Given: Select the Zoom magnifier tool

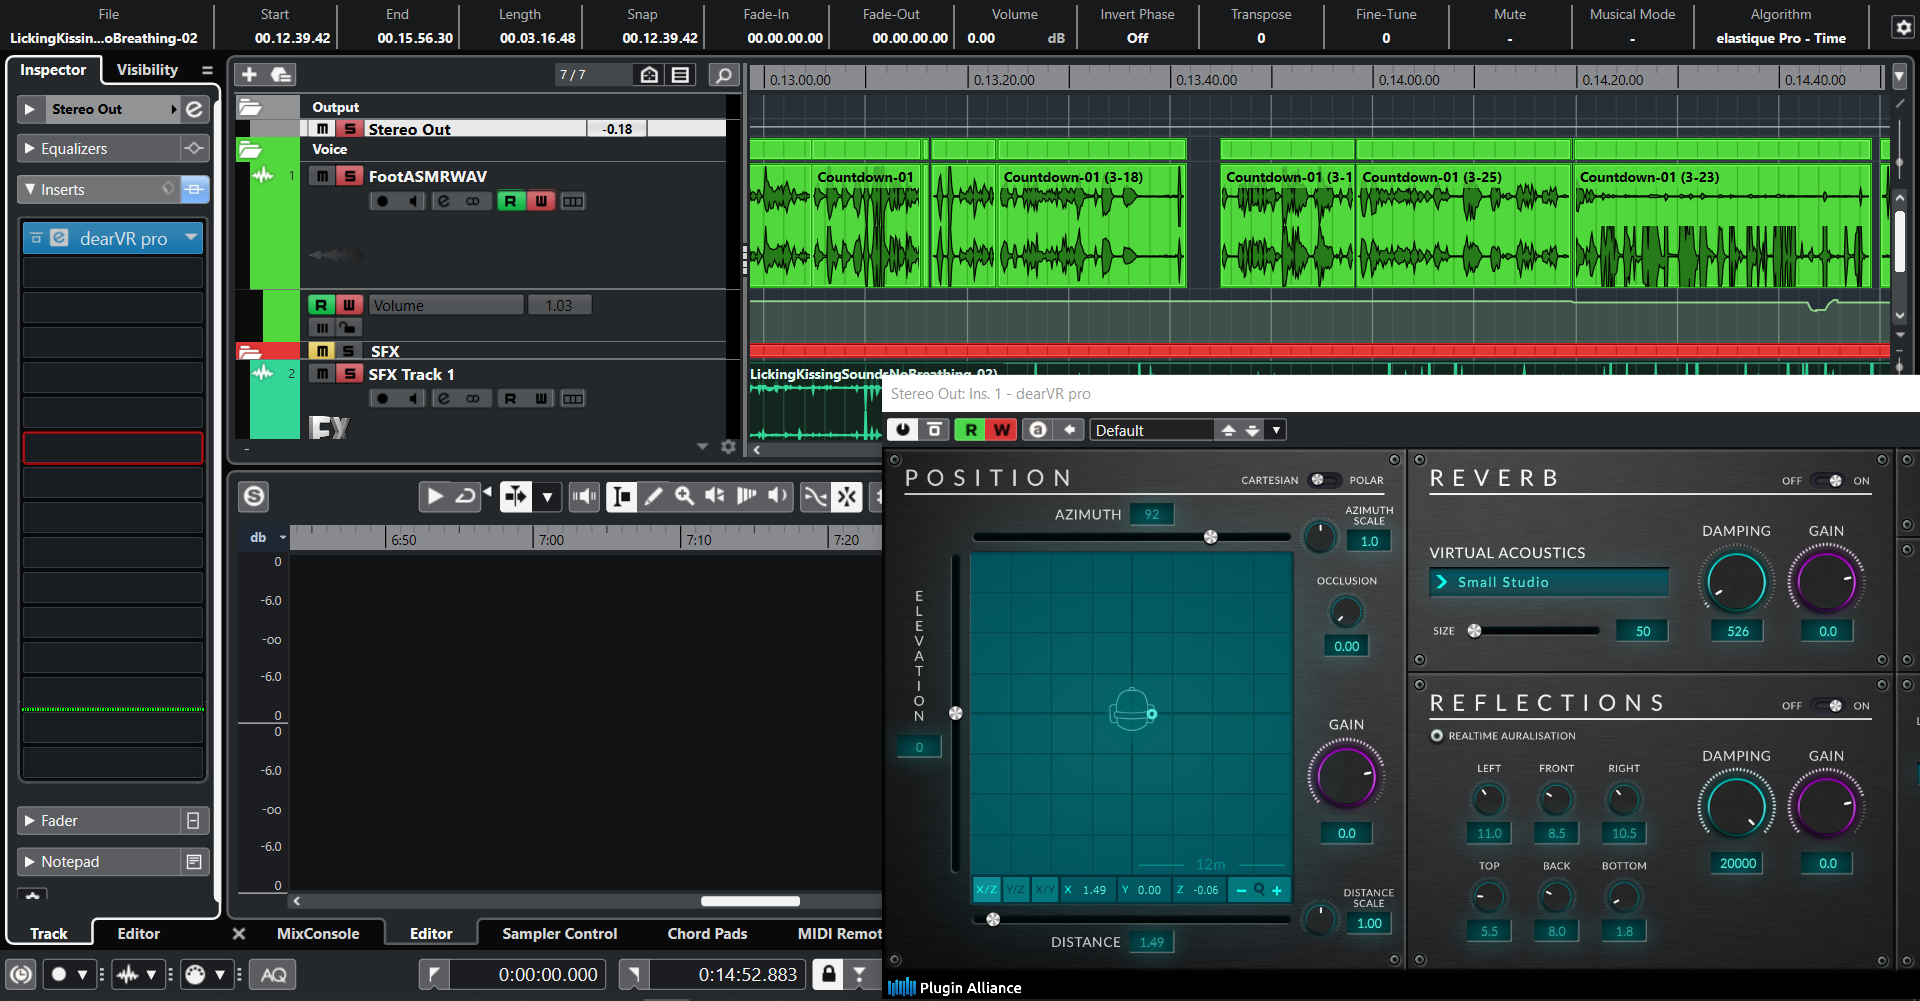Looking at the screenshot, I should point(684,496).
